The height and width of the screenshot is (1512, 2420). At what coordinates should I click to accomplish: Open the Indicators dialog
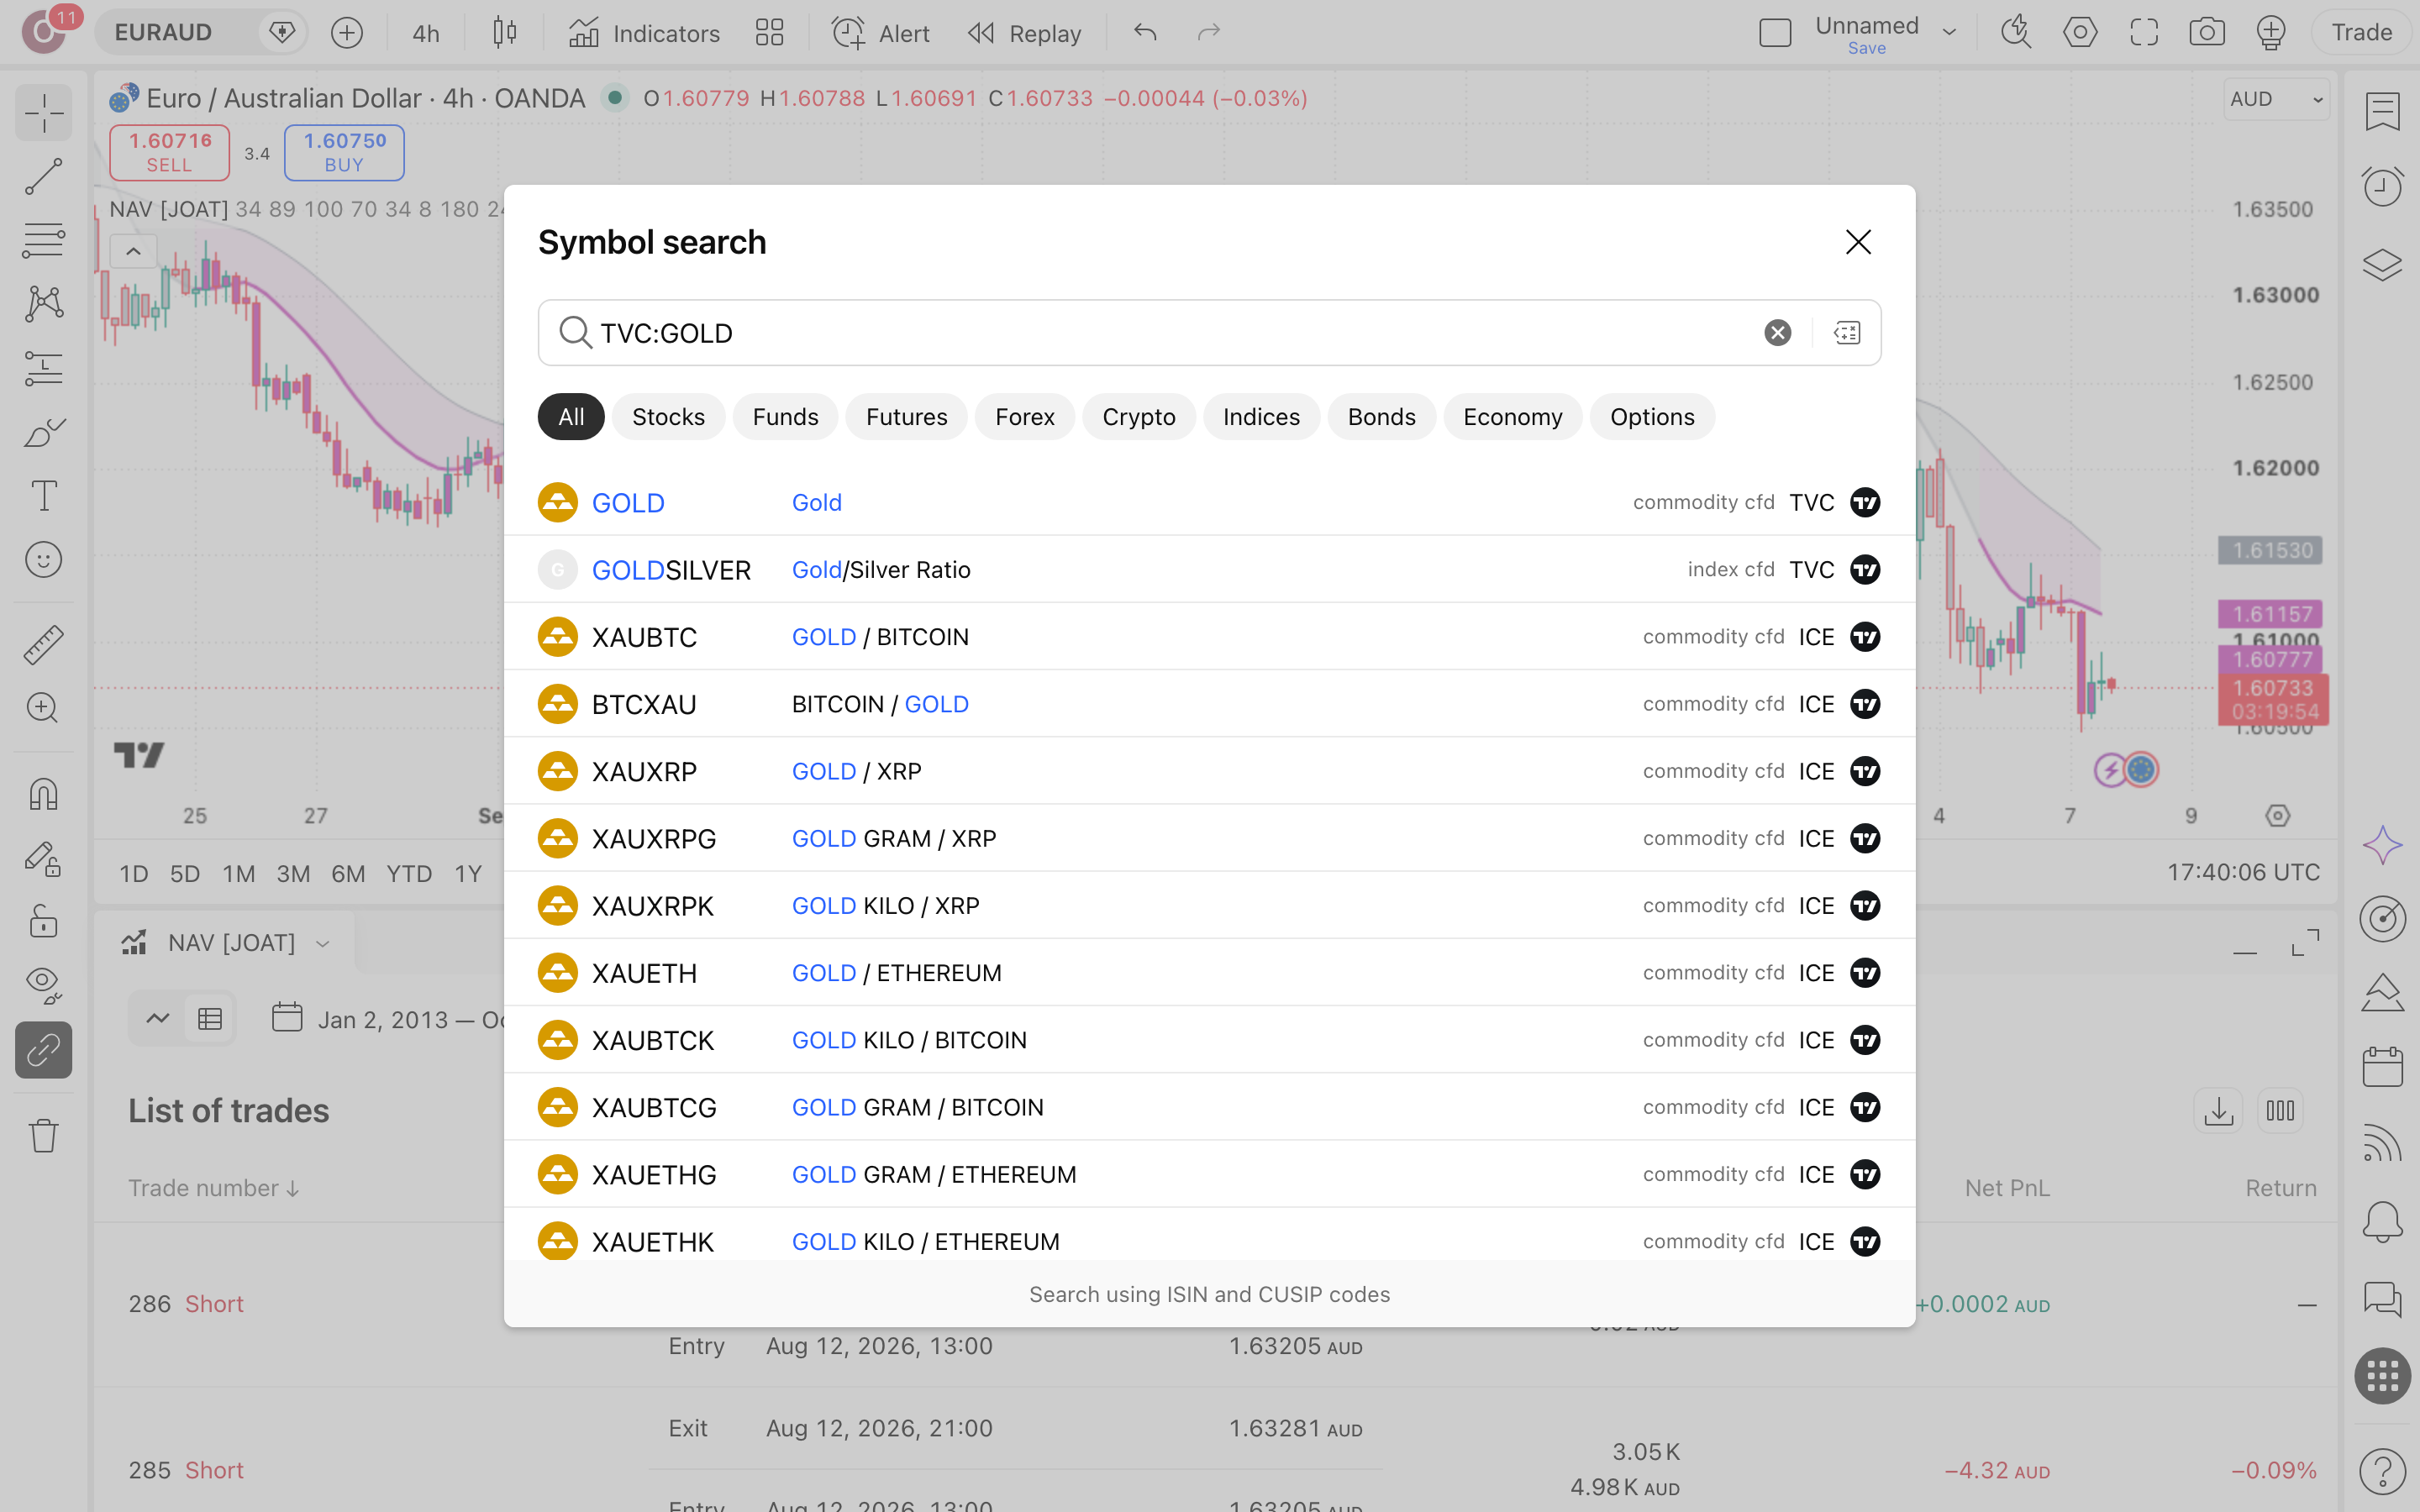click(x=644, y=33)
